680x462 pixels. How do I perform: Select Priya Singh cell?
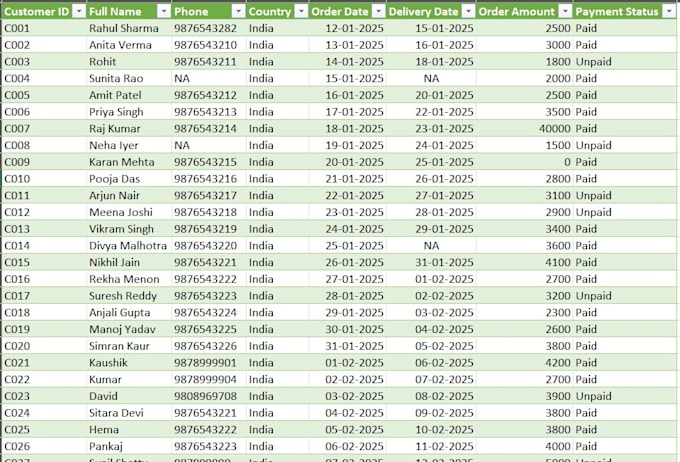pos(129,112)
